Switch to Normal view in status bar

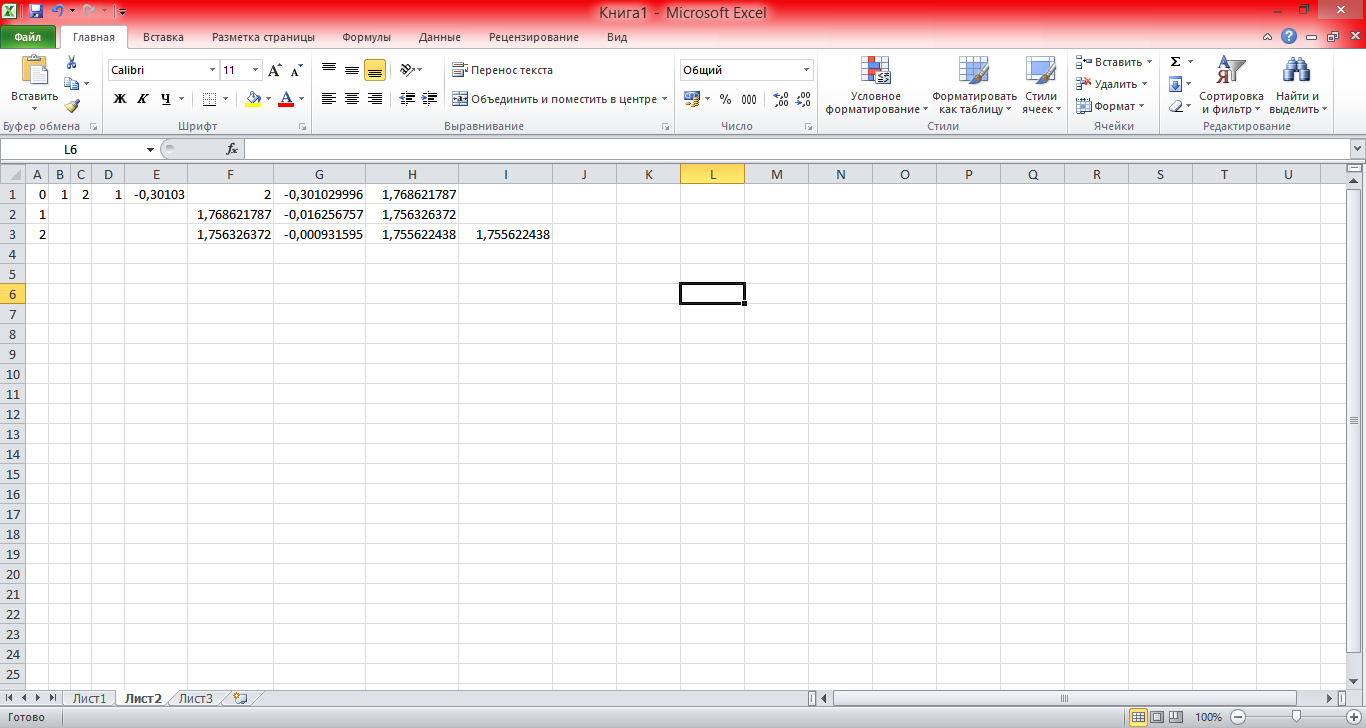1138,717
